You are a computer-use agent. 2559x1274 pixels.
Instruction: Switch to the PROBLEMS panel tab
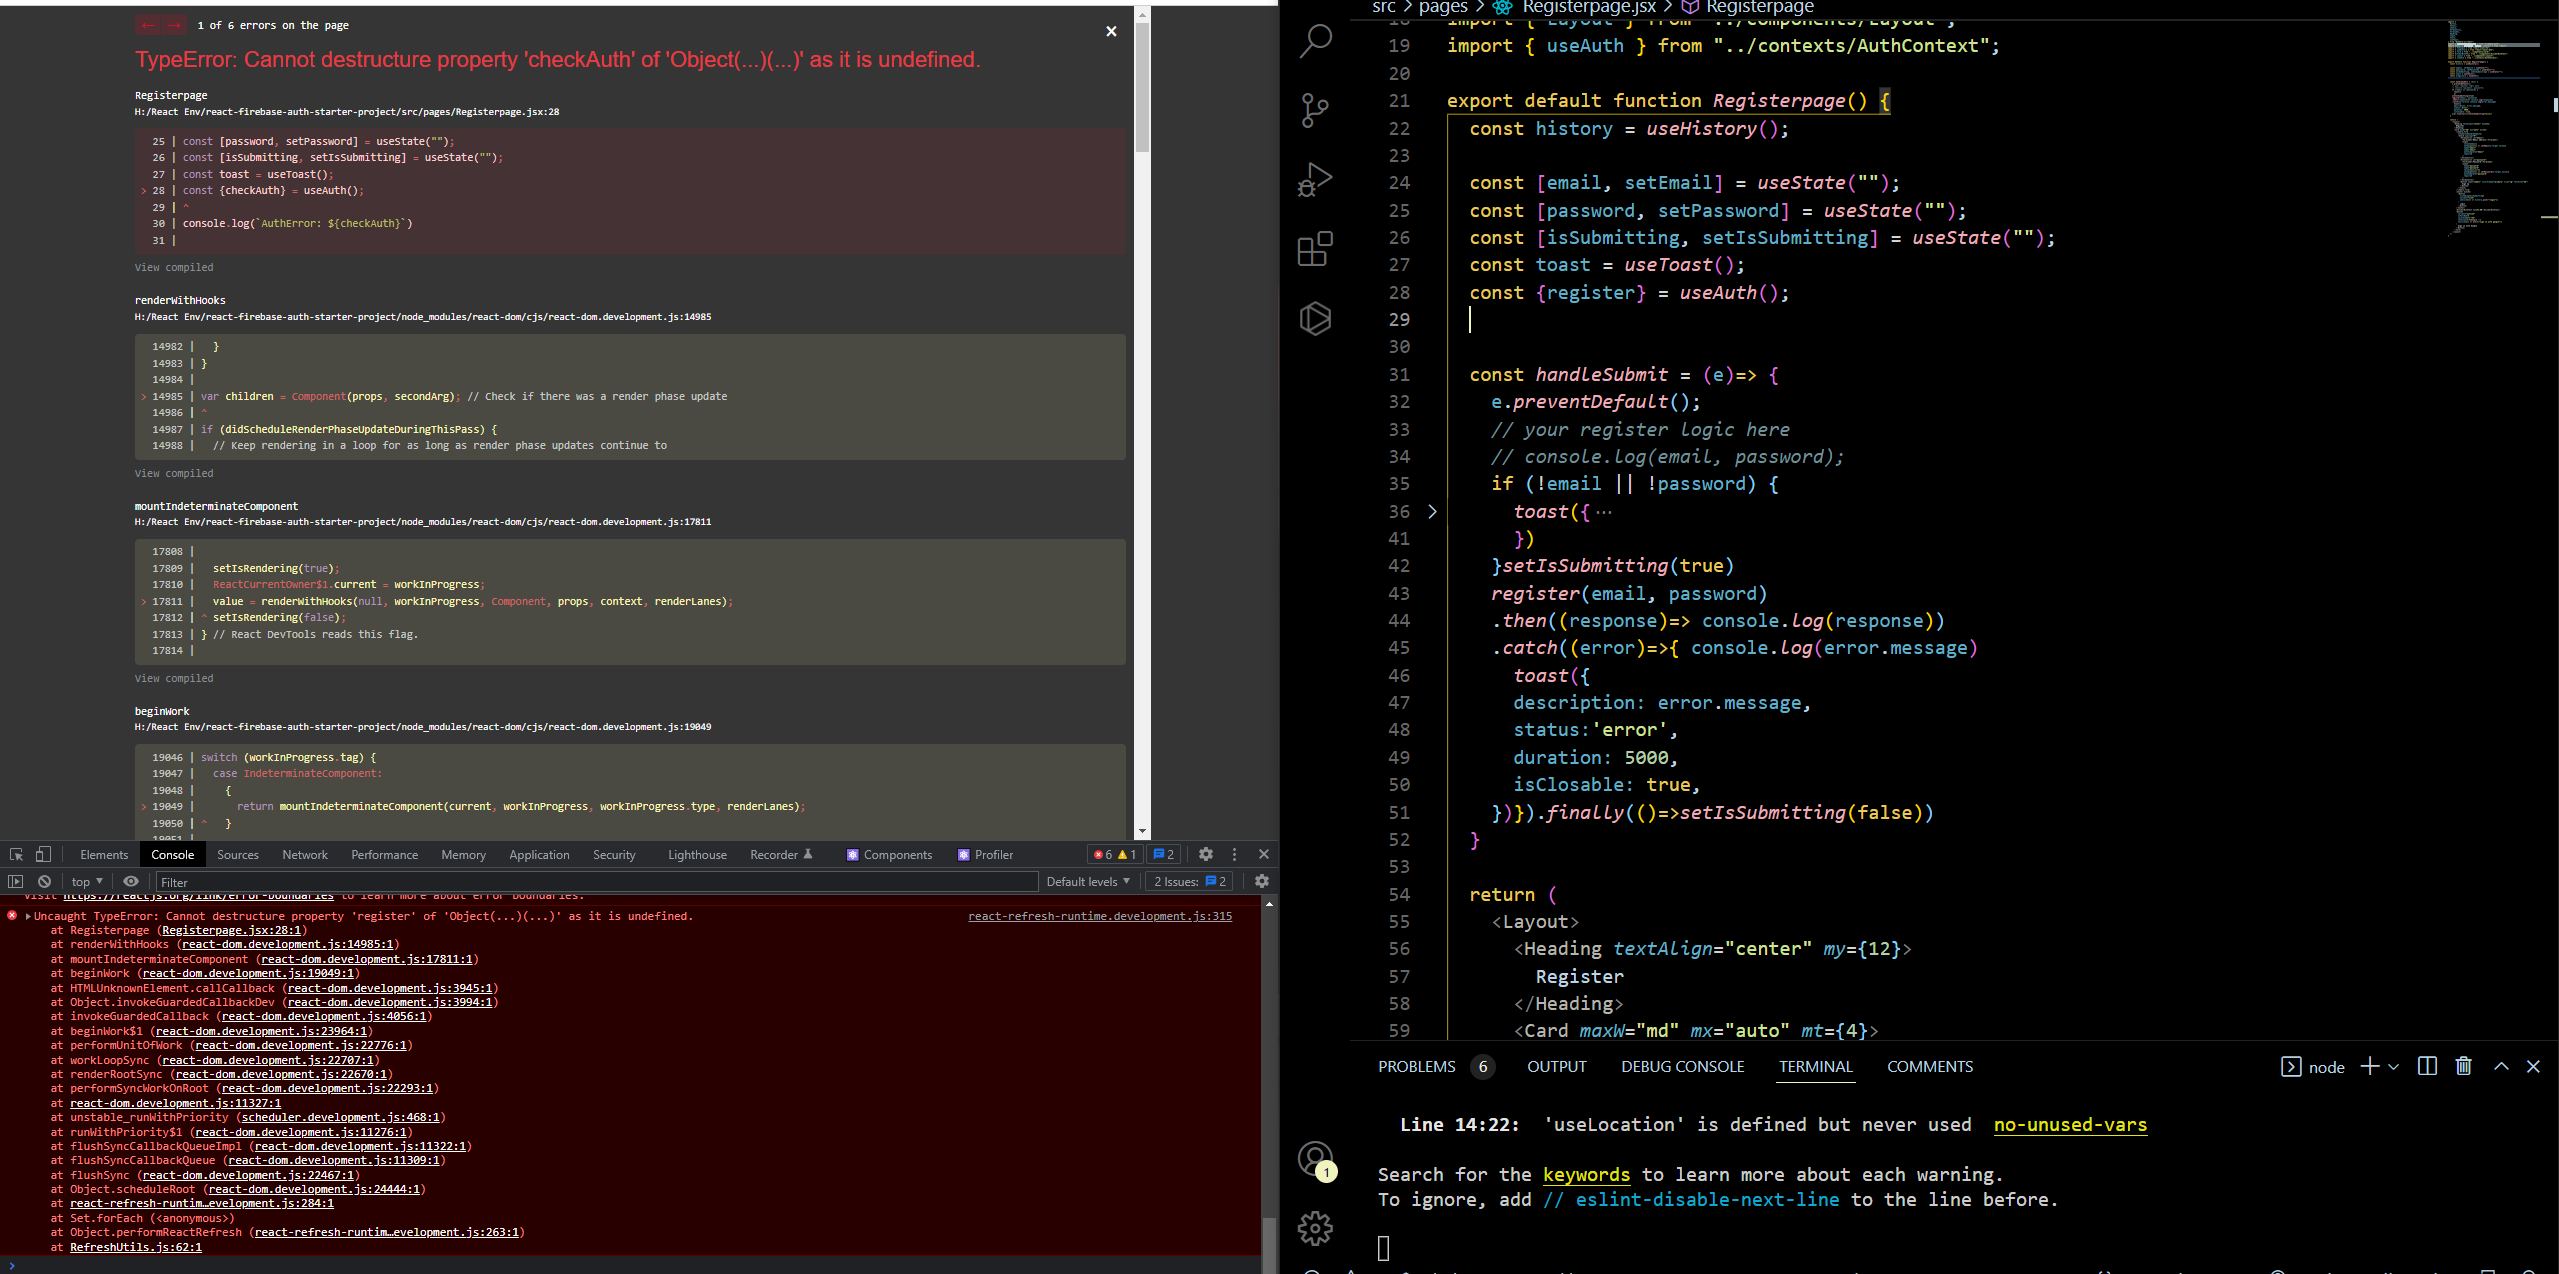coord(1416,1066)
